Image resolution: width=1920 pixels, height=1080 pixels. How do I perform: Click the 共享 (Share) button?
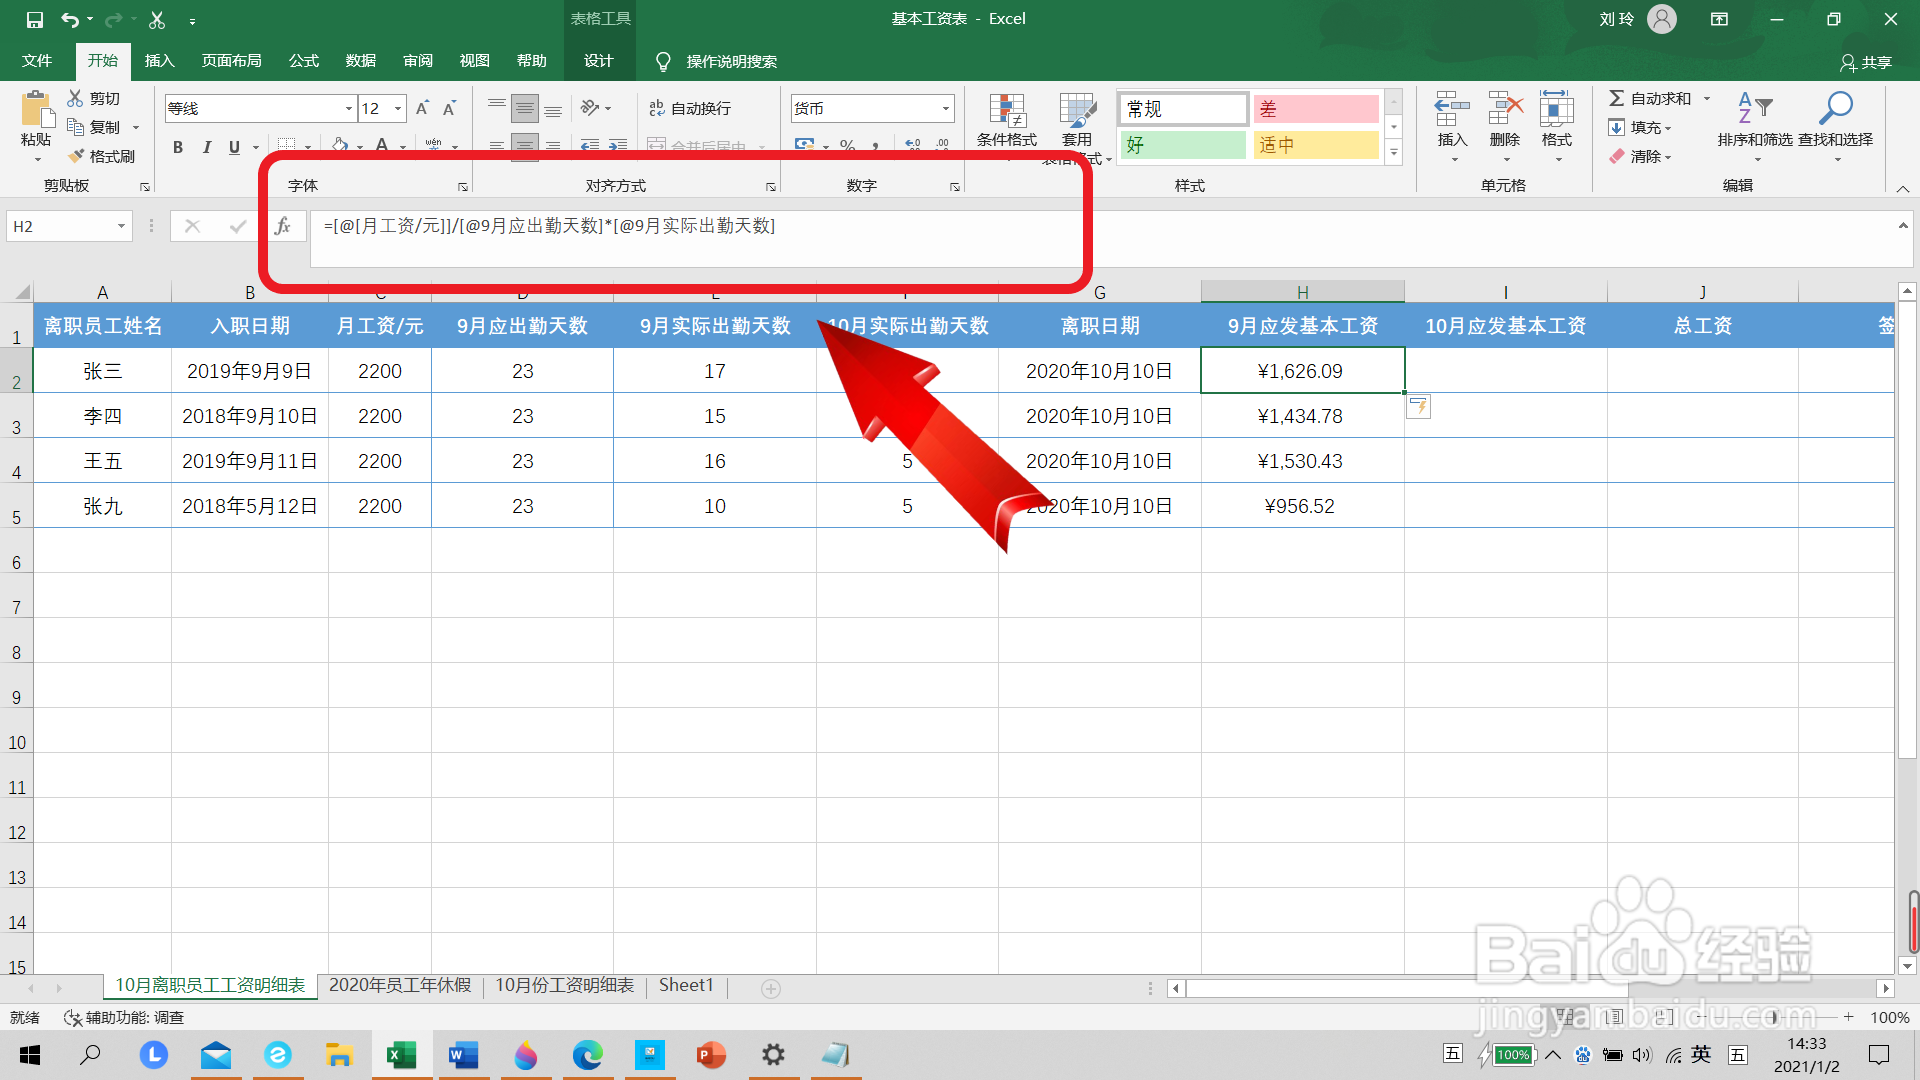(x=1866, y=62)
